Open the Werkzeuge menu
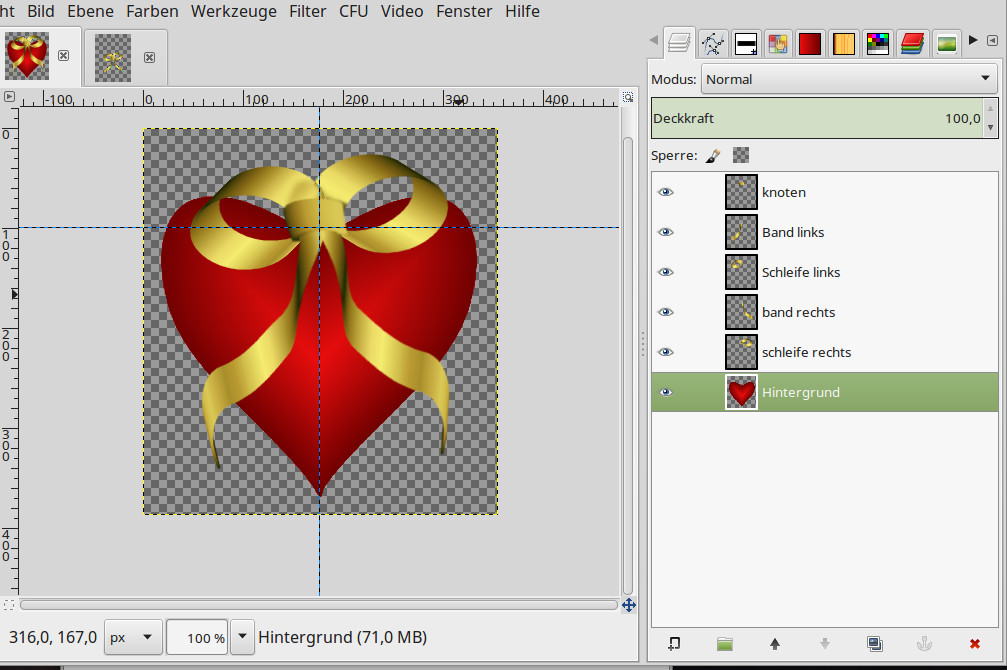The height and width of the screenshot is (670, 1007). pos(234,11)
